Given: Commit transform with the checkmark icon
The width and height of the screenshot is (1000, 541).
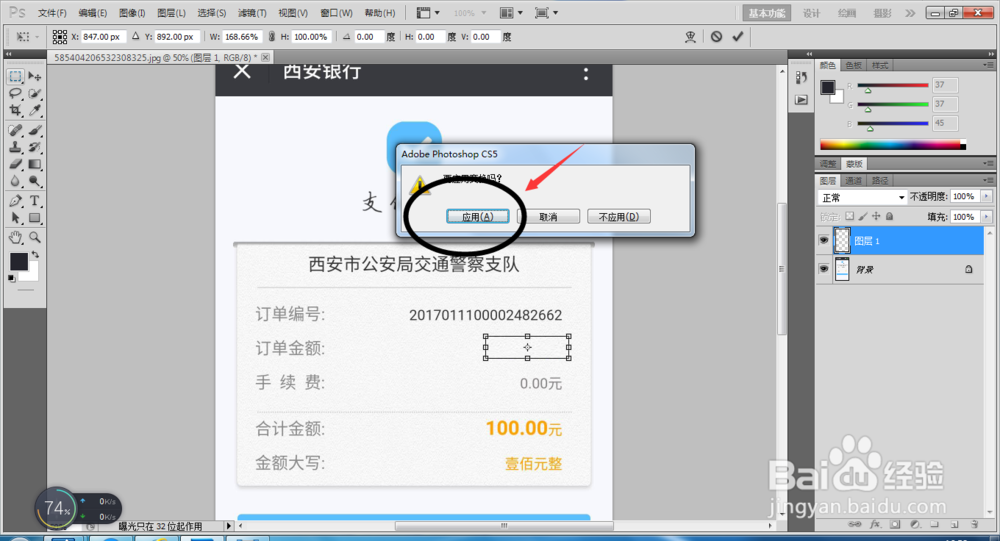Looking at the screenshot, I should 738,36.
